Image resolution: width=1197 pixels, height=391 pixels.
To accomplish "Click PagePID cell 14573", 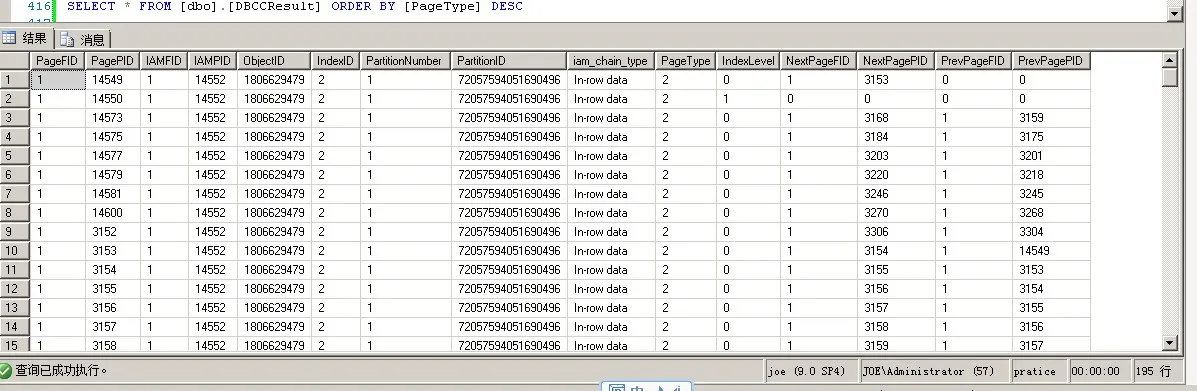I will pyautogui.click(x=113, y=118).
